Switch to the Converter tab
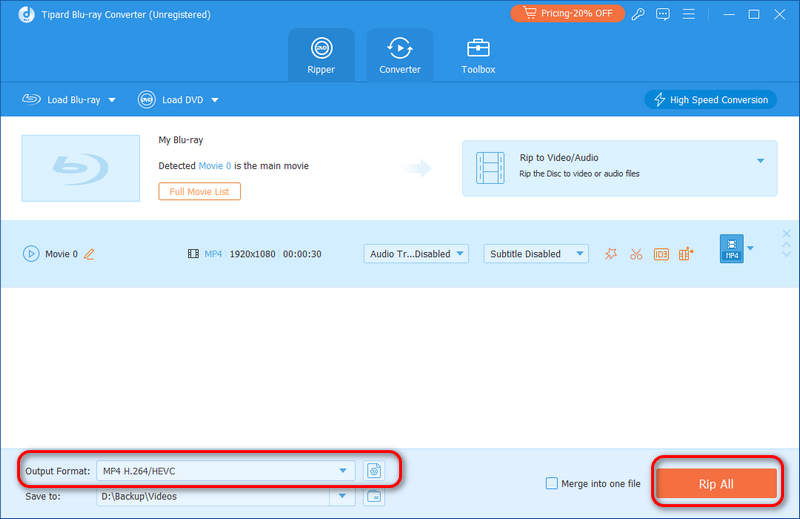This screenshot has height=519, width=800. (399, 55)
